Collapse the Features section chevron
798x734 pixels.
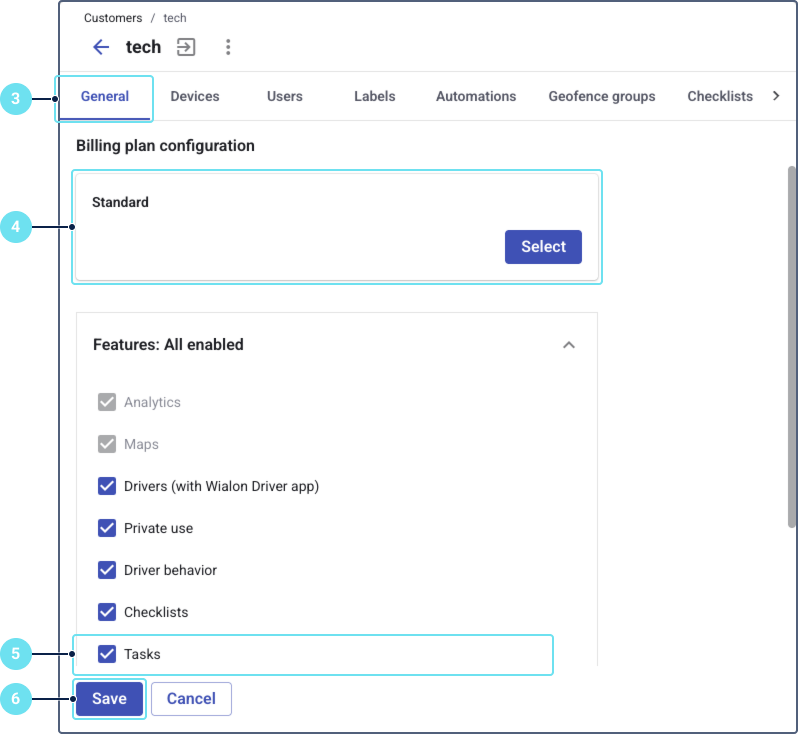[568, 345]
